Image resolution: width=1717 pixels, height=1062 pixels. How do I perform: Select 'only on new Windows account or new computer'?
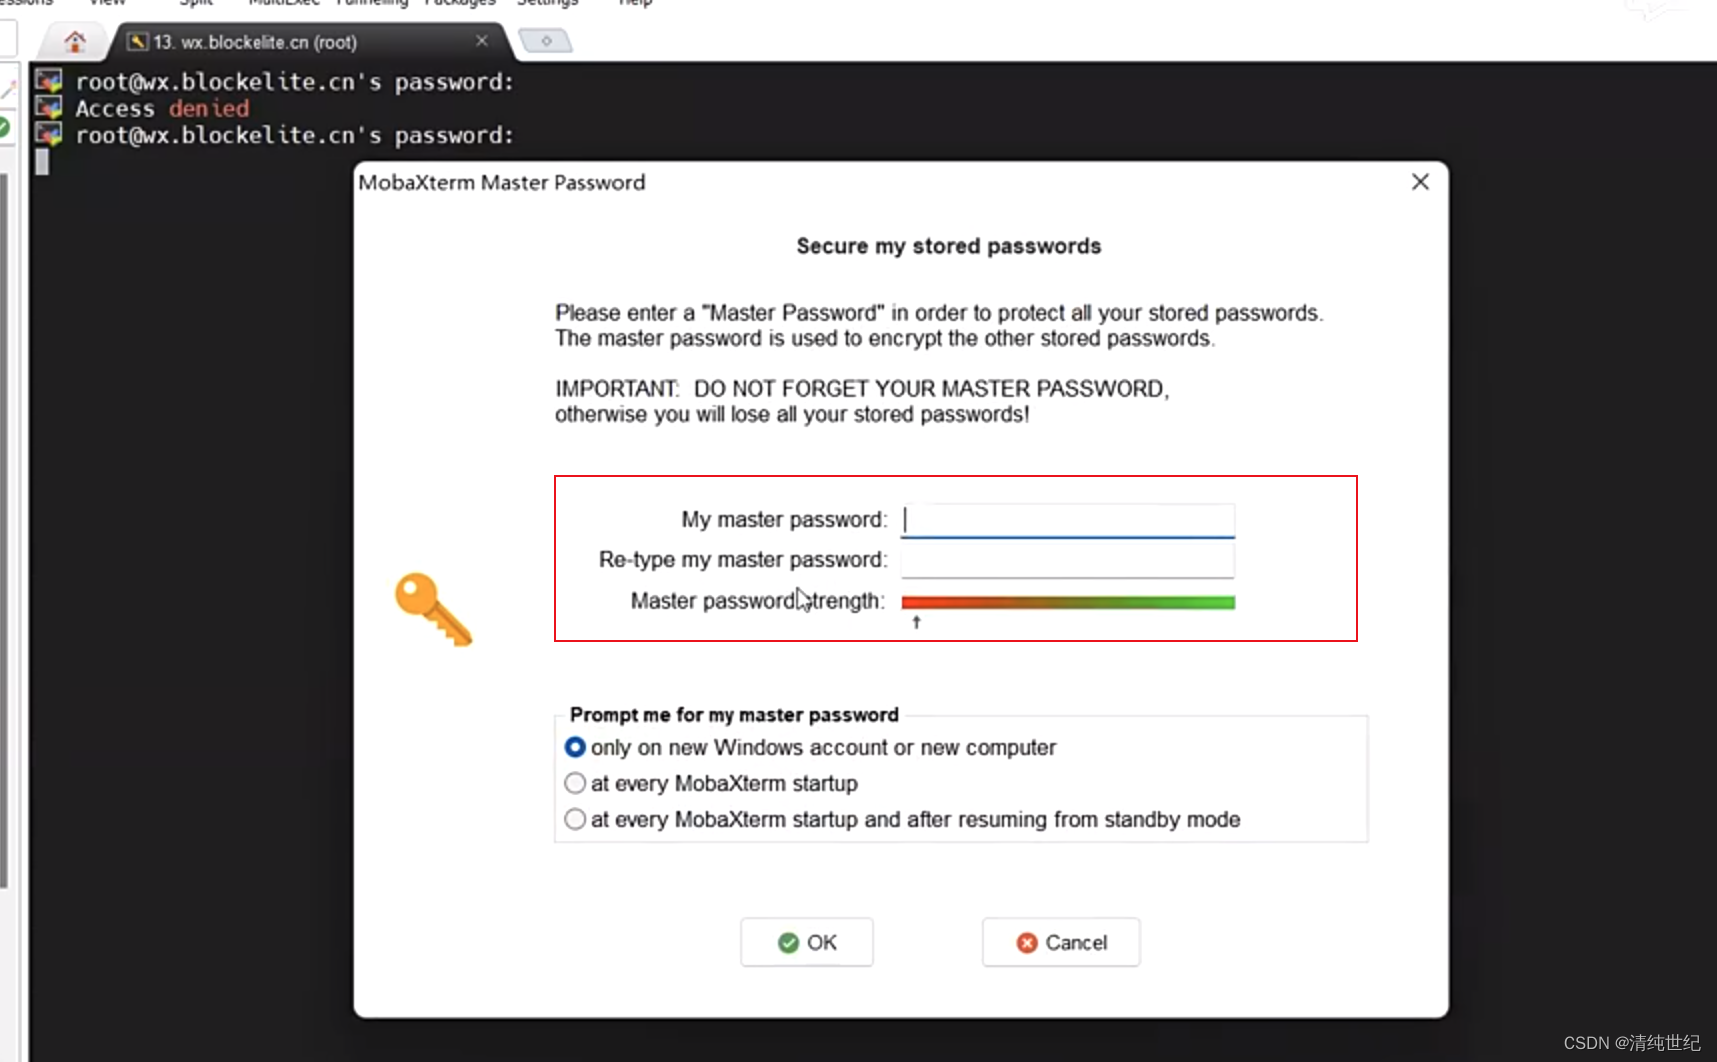[575, 747]
